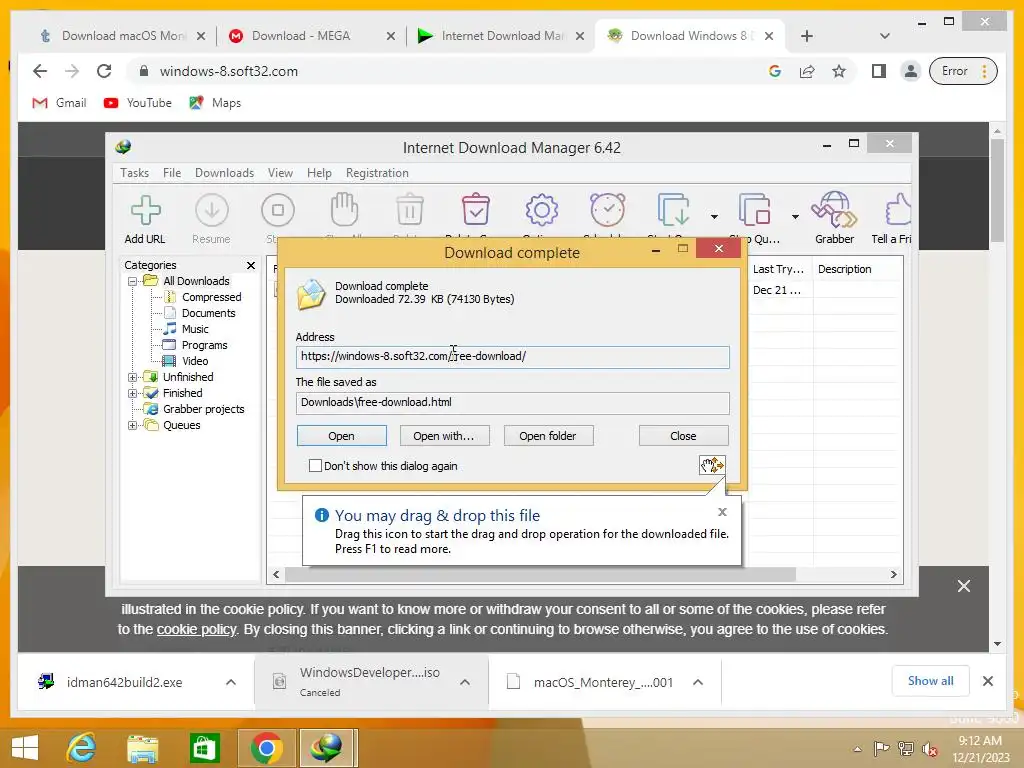Open idman642build2.exe download options arrow
This screenshot has height=768, width=1024.
click(231, 682)
